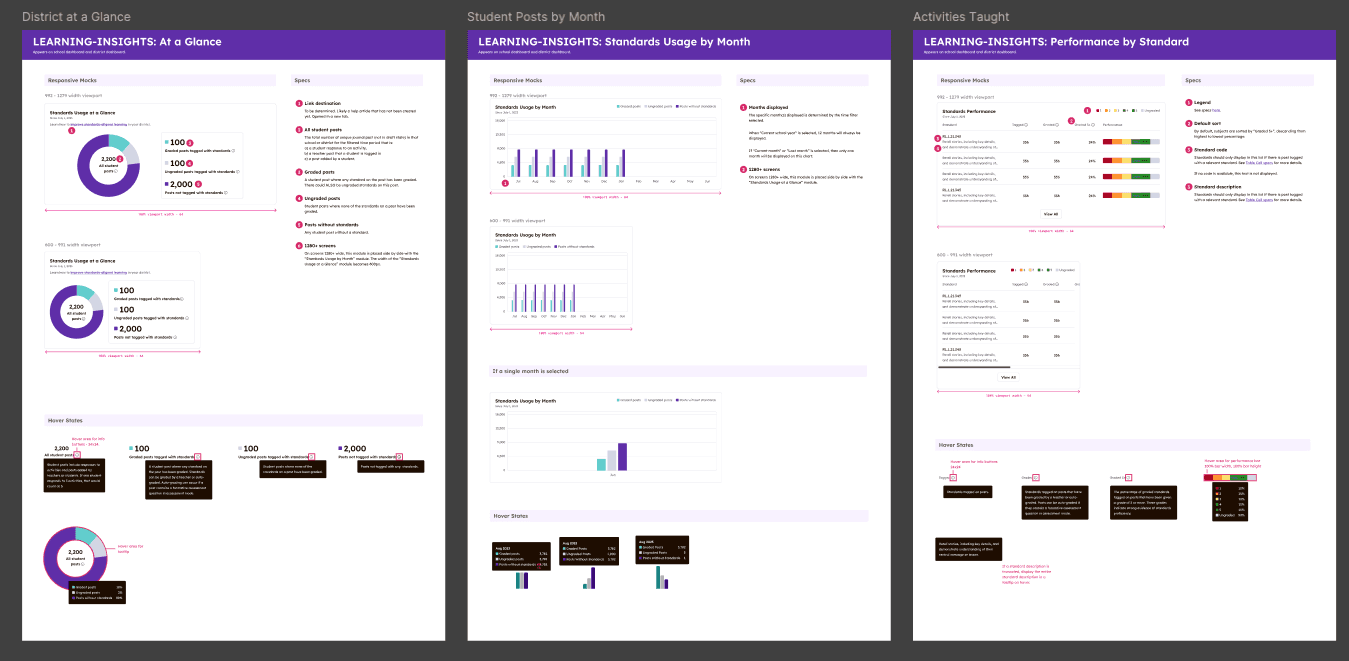
Task: Toggle the "Graded posts" legend in the monthly chart
Action: pos(628,106)
